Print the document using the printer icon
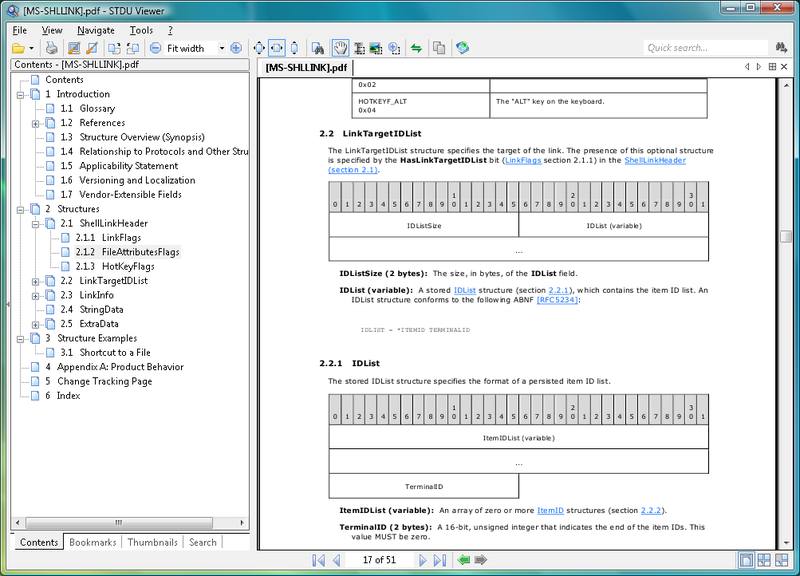This screenshot has width=800, height=576. pos(52,48)
